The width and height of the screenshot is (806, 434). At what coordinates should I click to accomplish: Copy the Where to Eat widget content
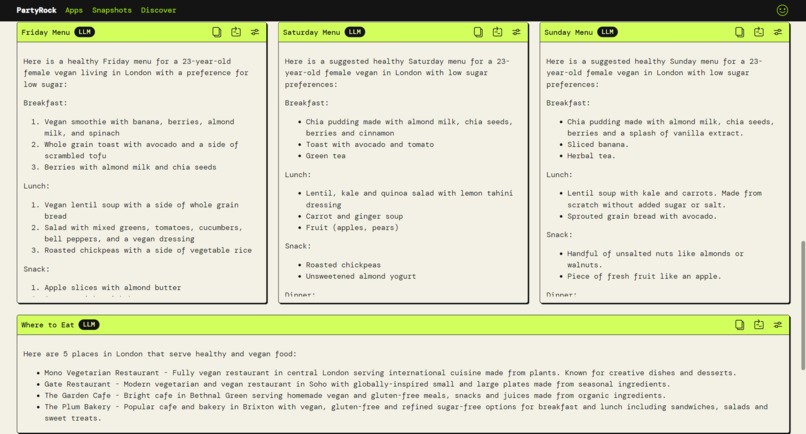click(739, 324)
